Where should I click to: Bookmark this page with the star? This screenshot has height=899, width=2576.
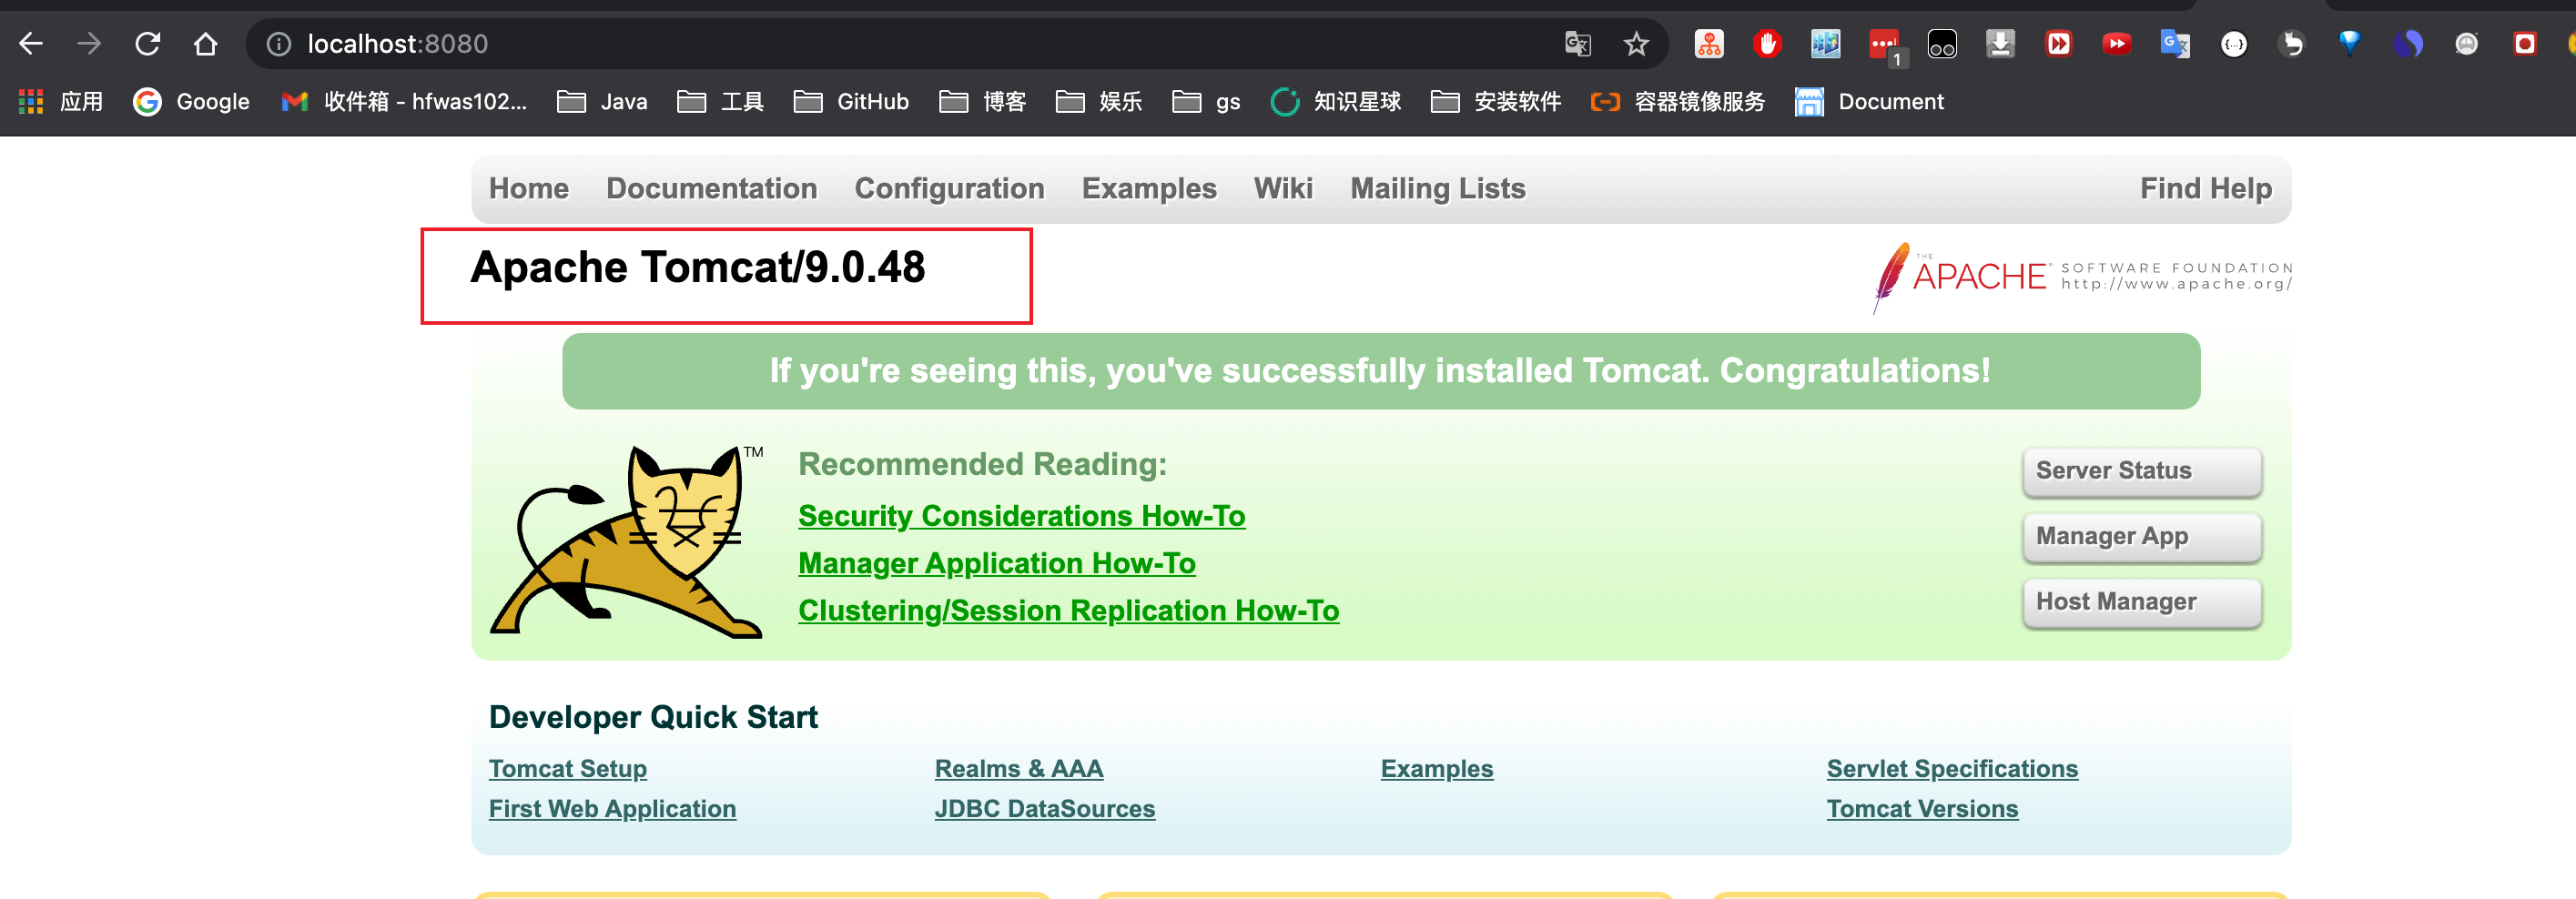[1636, 44]
